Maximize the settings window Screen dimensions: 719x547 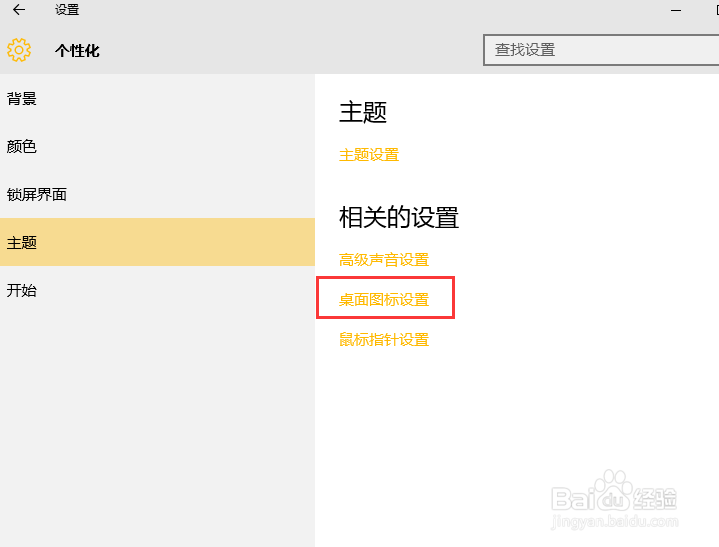(717, 10)
